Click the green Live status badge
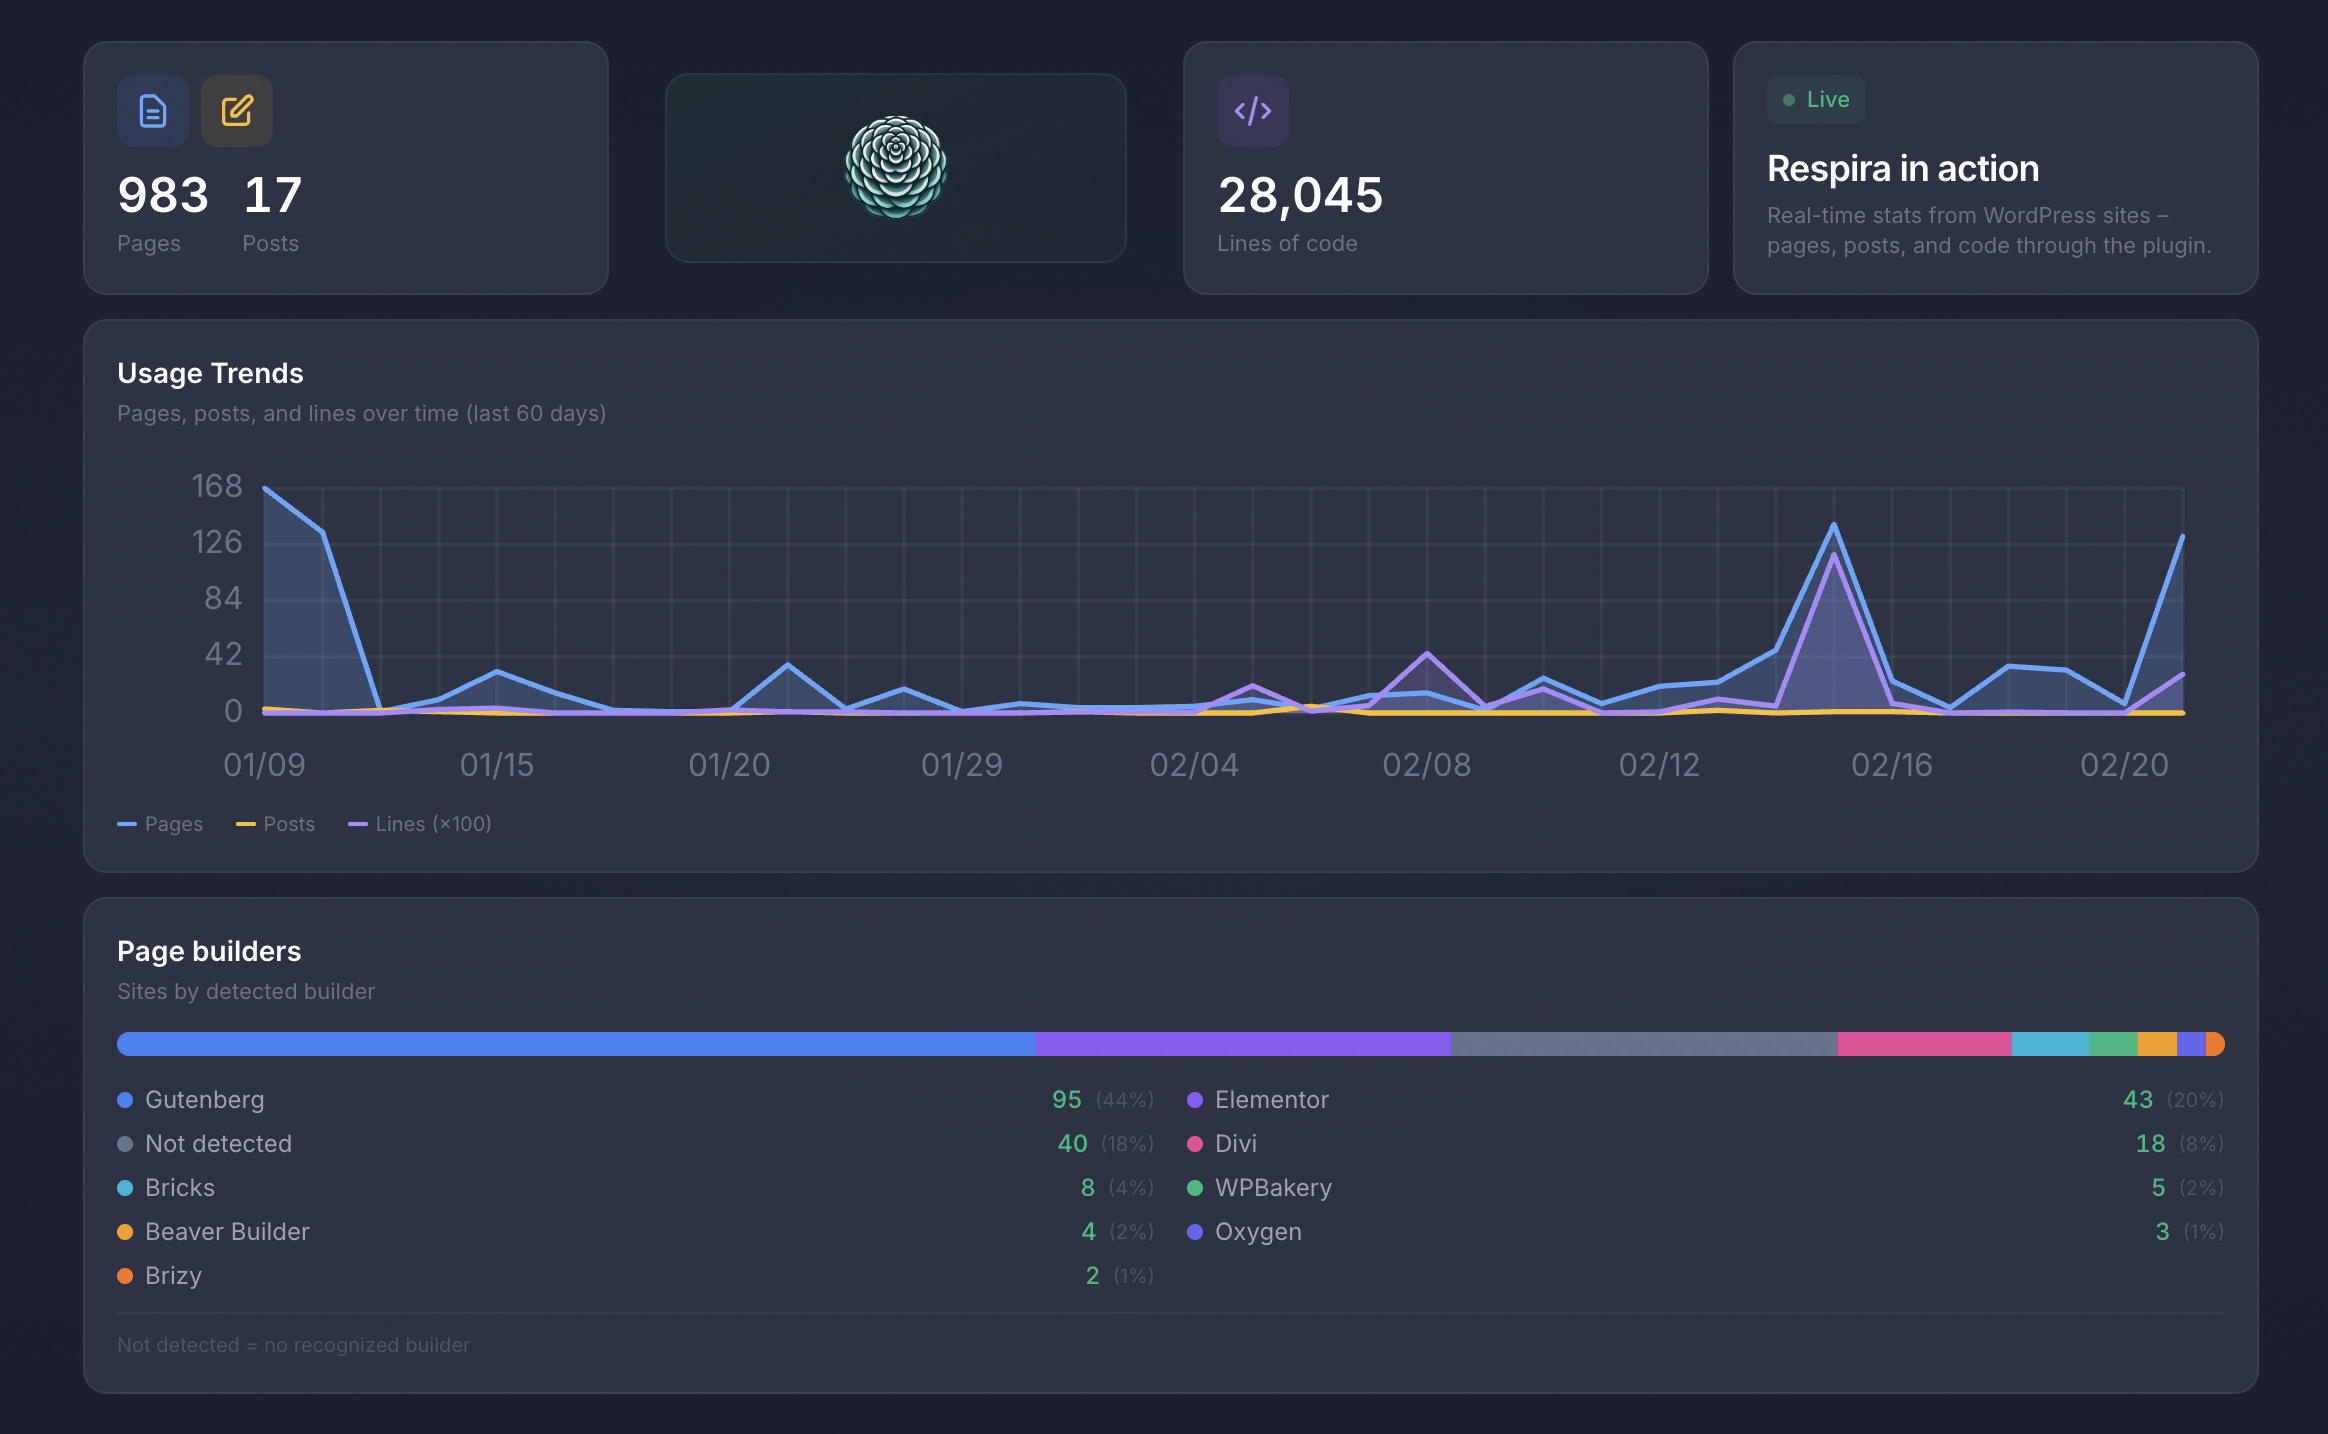The width and height of the screenshot is (2328, 1434). tap(1816, 100)
